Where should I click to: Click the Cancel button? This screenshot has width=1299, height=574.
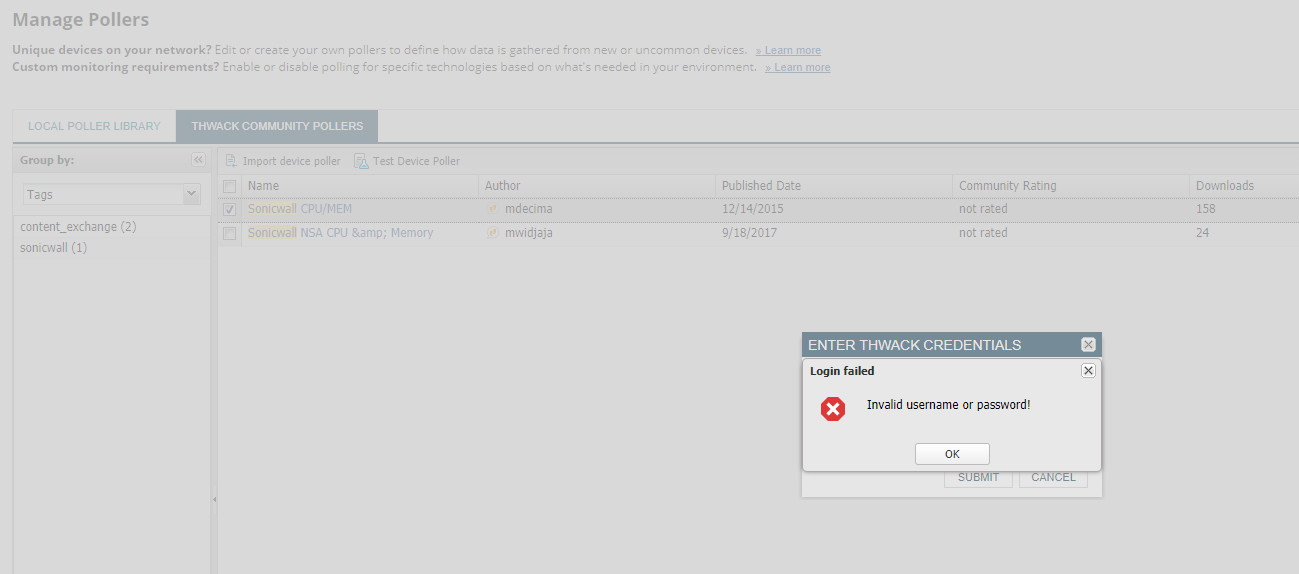[x=1053, y=477]
